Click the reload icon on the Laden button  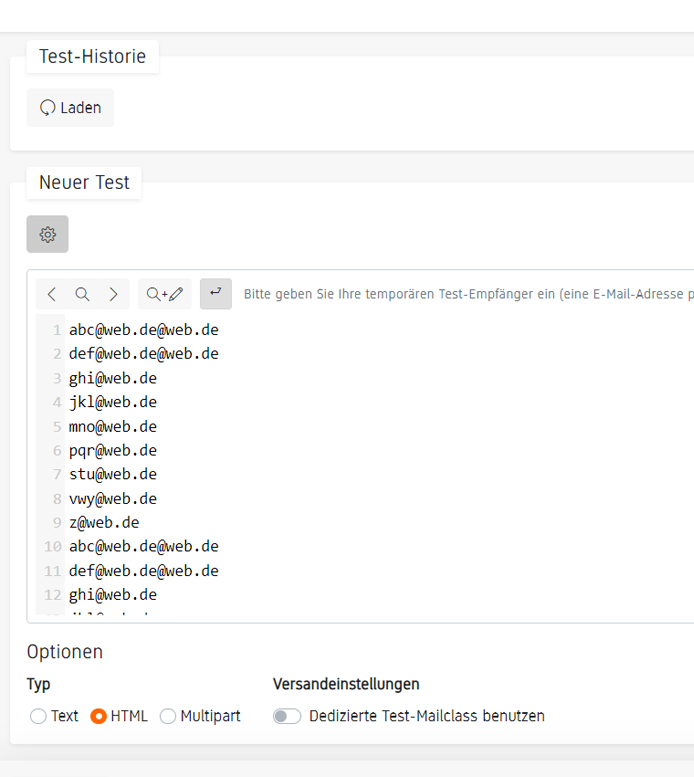(x=47, y=108)
